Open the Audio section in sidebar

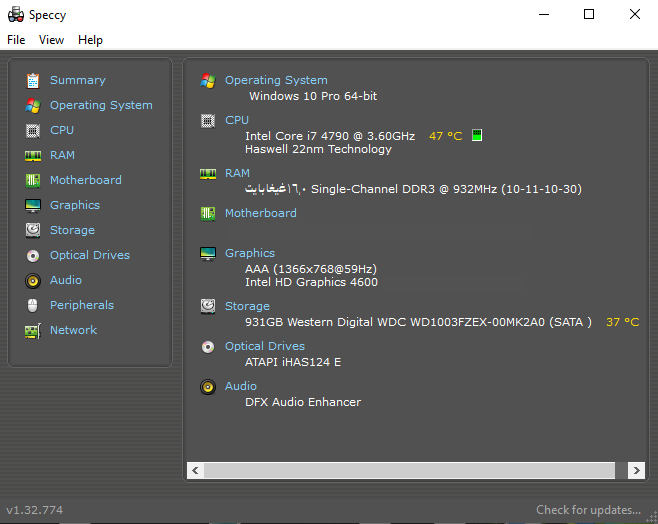[66, 280]
